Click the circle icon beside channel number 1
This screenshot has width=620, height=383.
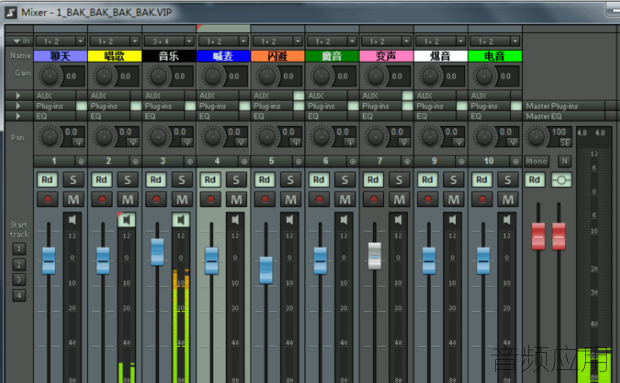coord(81,161)
